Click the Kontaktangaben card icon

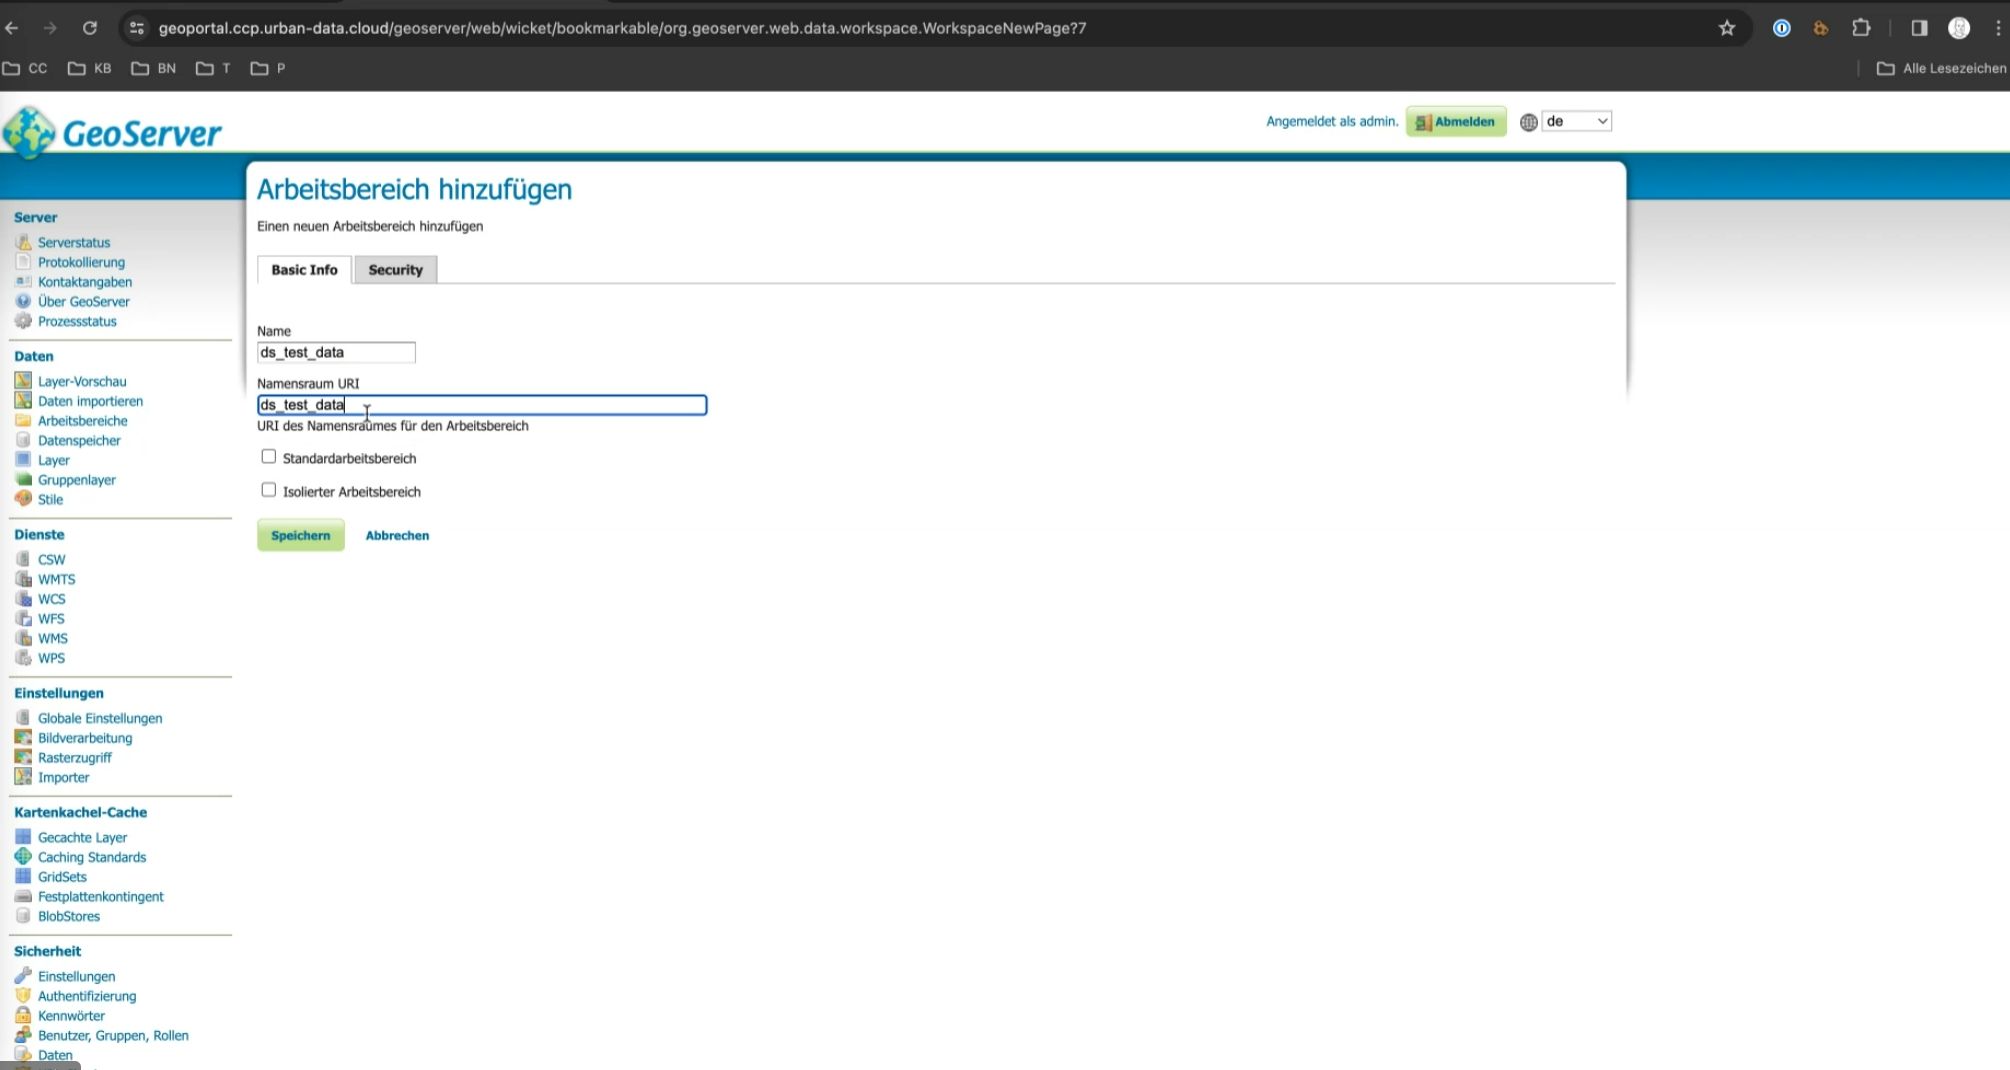pyautogui.click(x=23, y=282)
